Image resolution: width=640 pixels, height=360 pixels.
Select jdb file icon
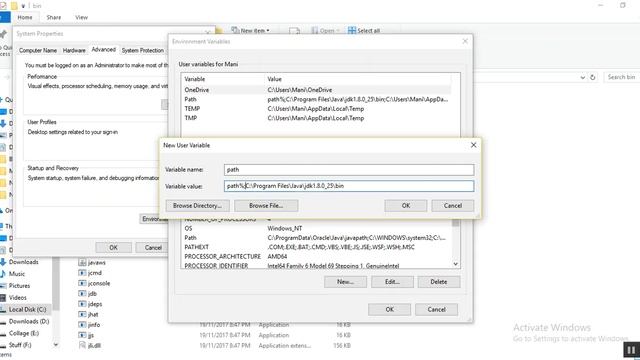coord(82,293)
